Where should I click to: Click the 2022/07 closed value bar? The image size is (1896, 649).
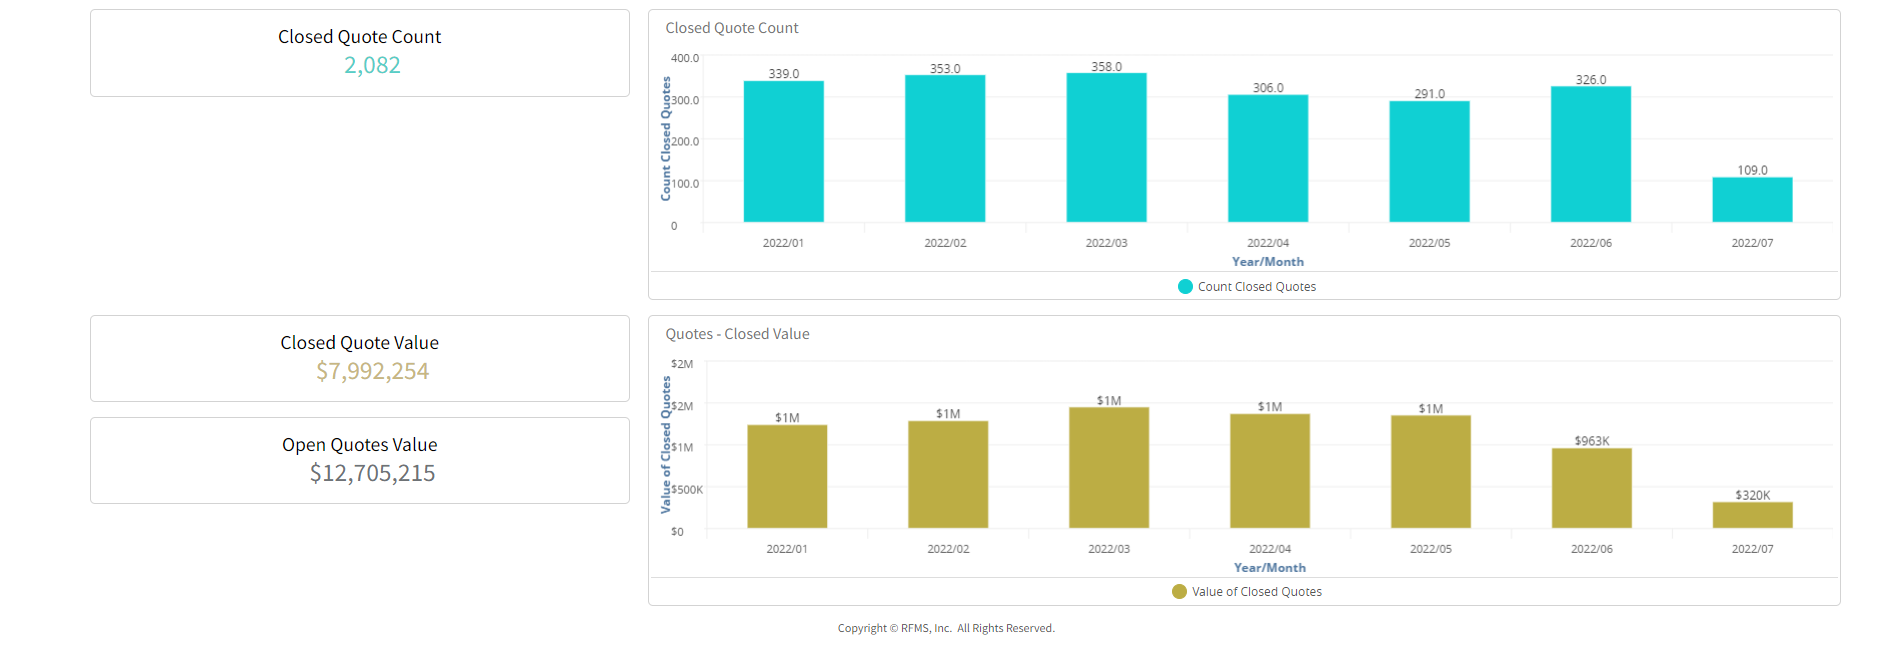(1753, 515)
